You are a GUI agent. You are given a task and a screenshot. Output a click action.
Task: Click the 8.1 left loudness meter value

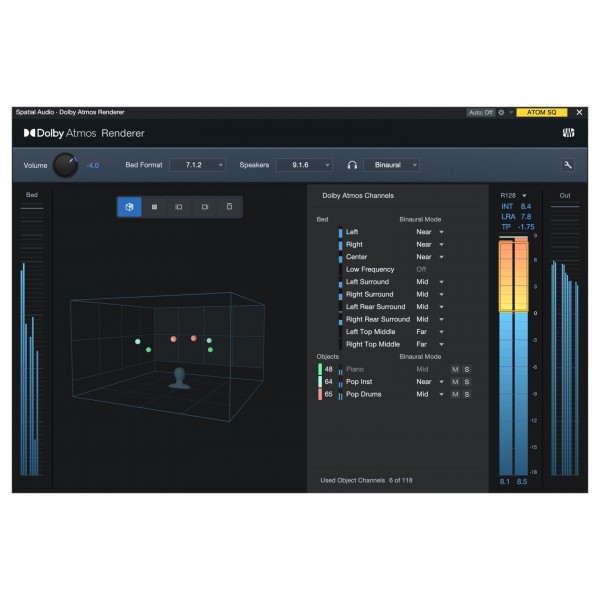click(505, 482)
